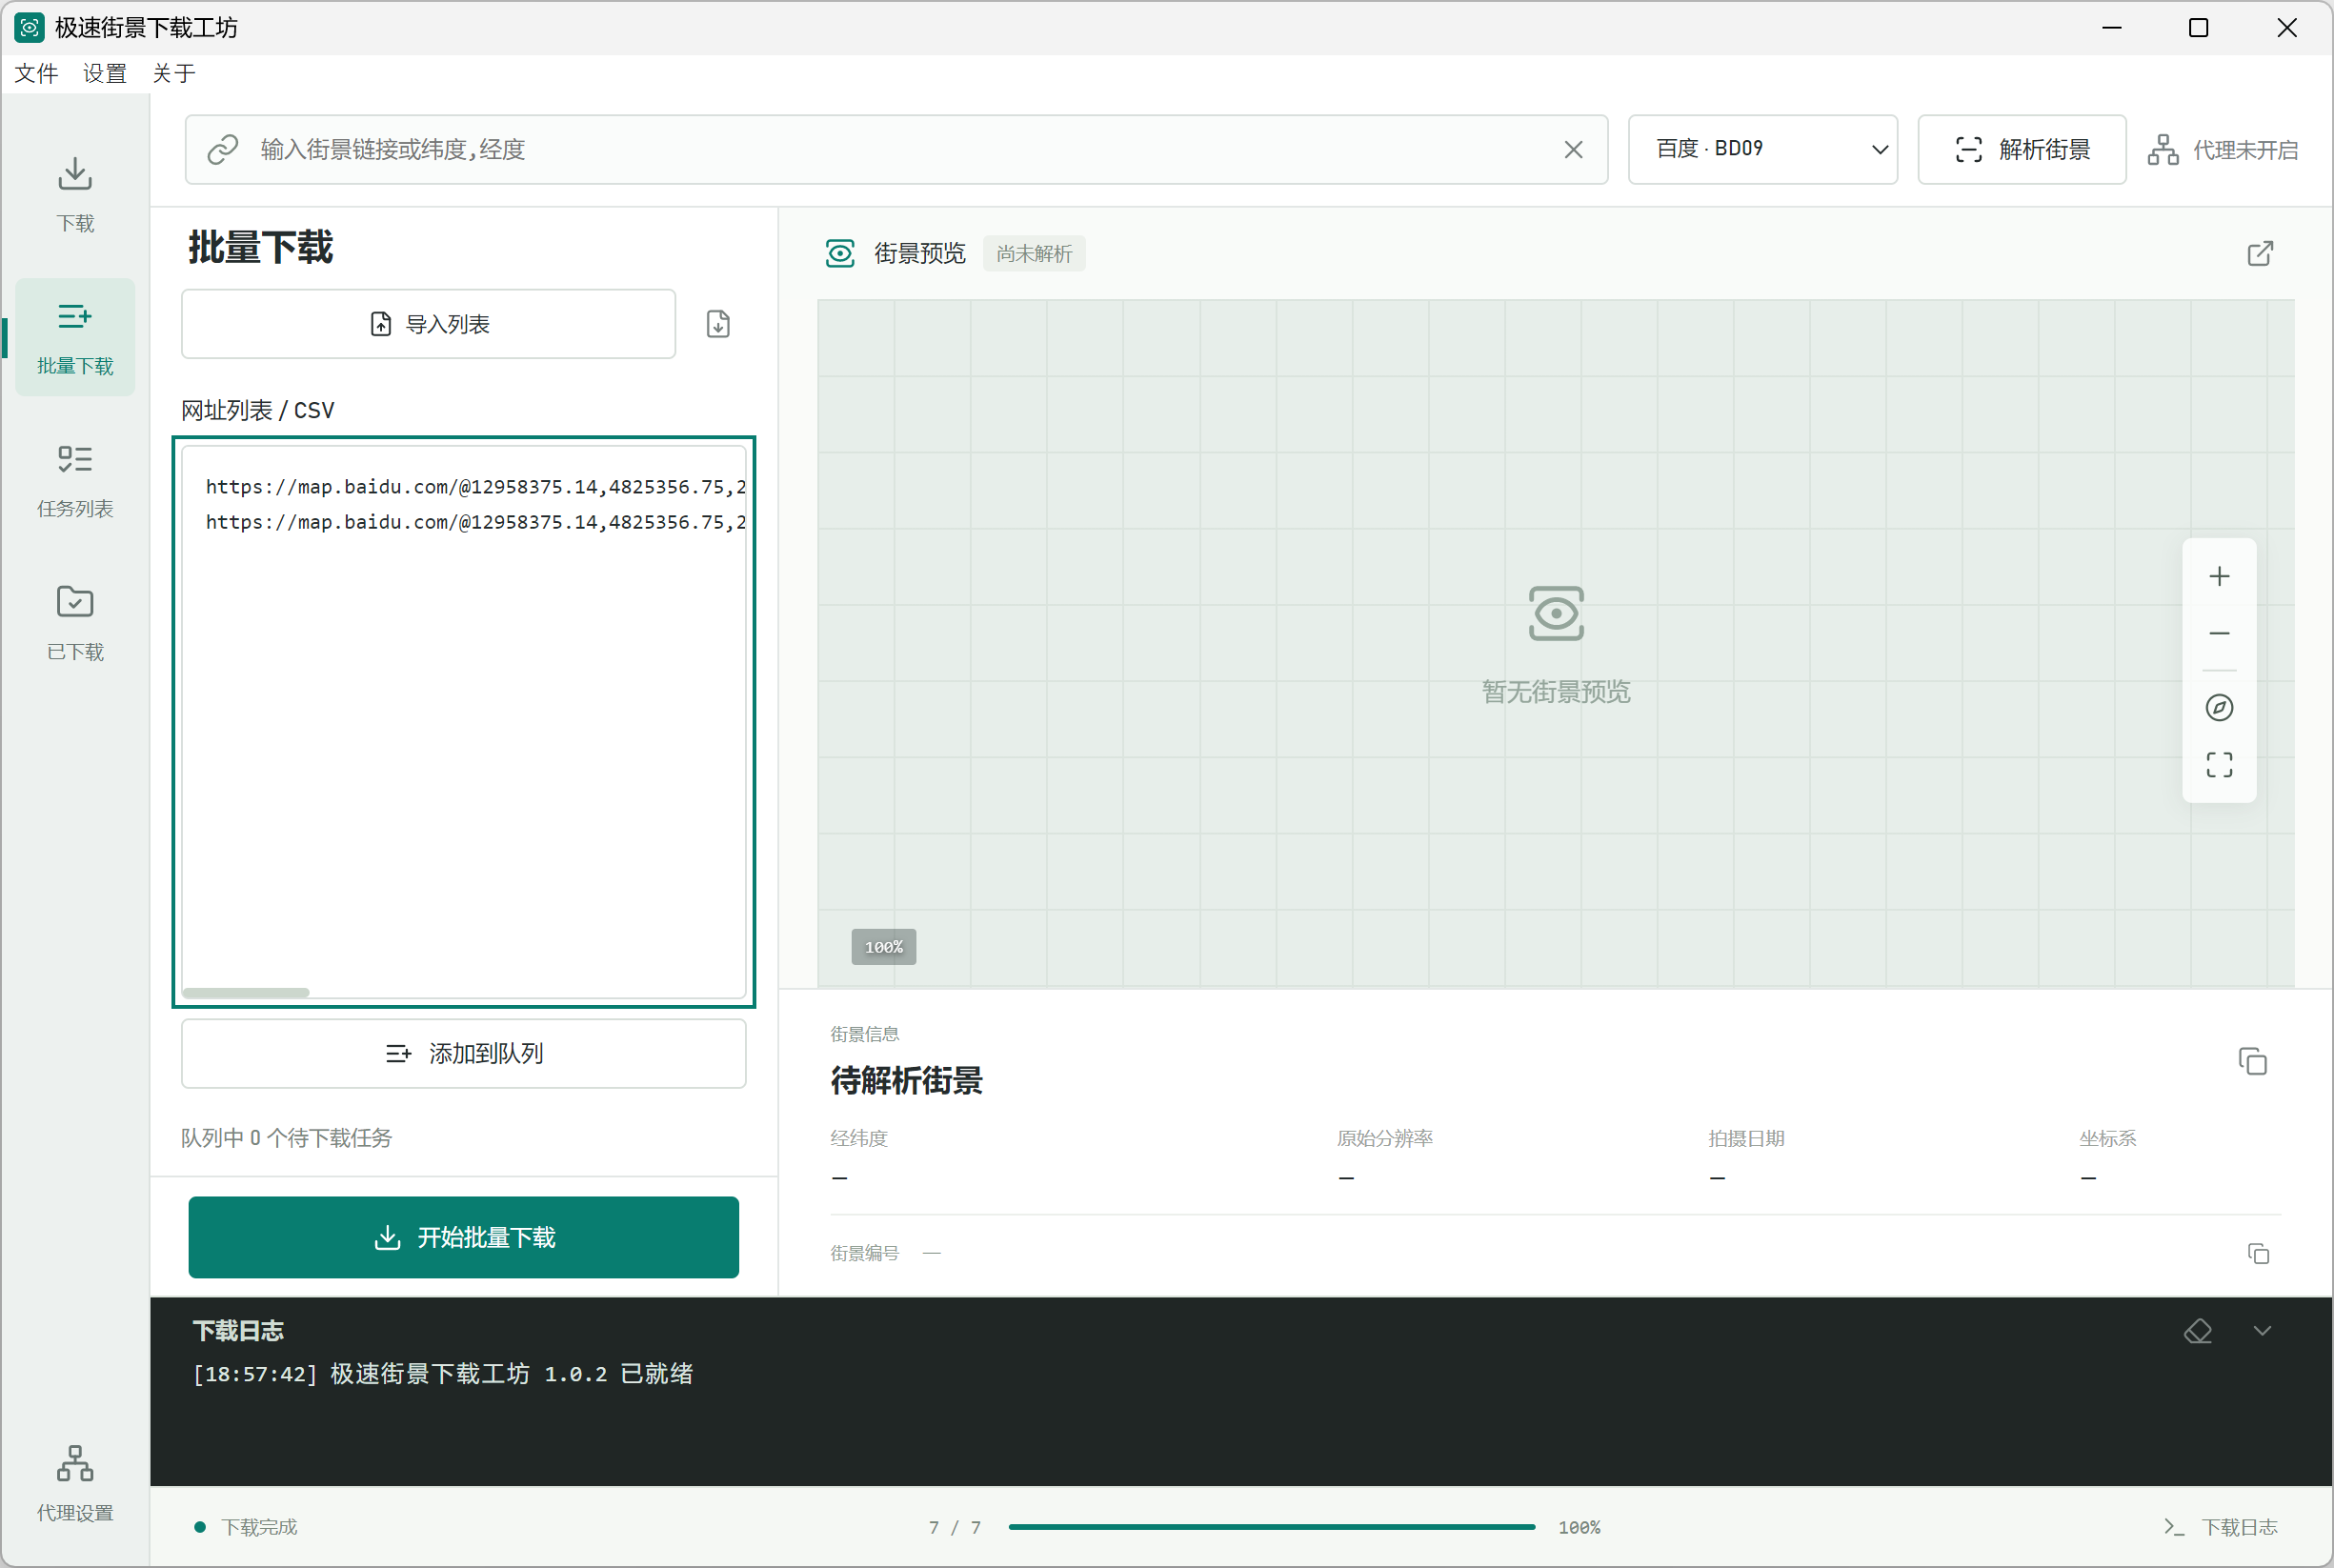This screenshot has height=1568, width=2334.
Task: Copy the 待解析街景 info
Action: 2252,1062
